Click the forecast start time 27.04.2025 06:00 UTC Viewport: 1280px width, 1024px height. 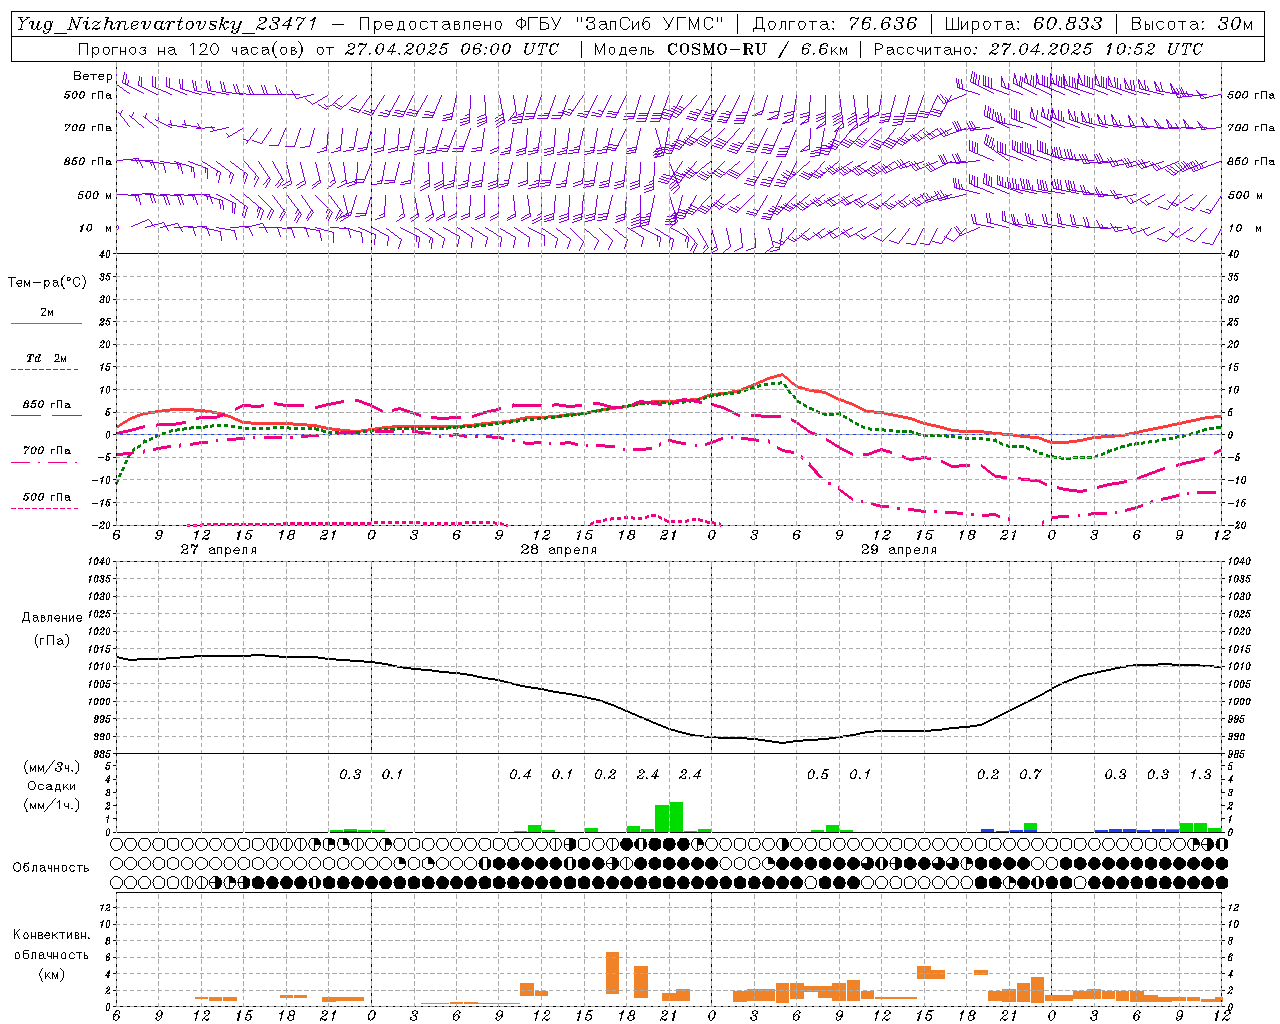coord(451,49)
